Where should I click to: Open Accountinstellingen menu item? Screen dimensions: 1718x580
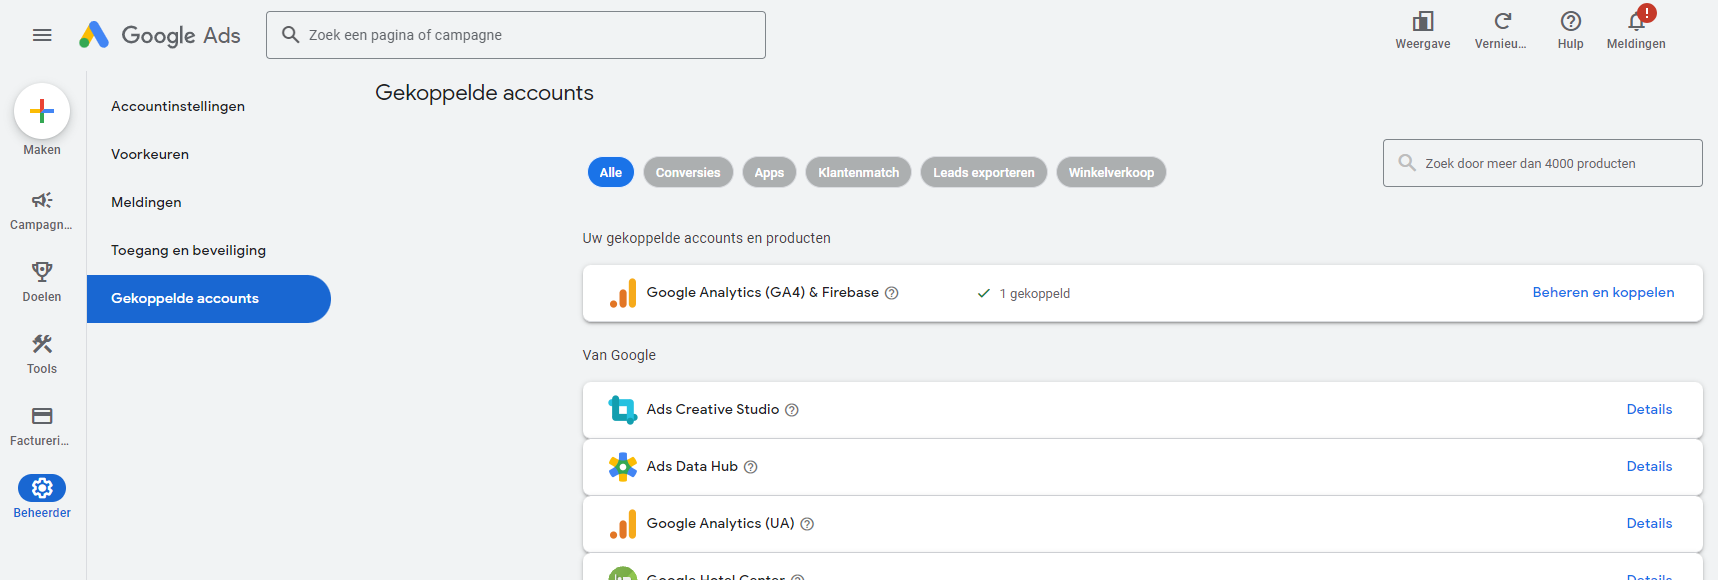178,106
